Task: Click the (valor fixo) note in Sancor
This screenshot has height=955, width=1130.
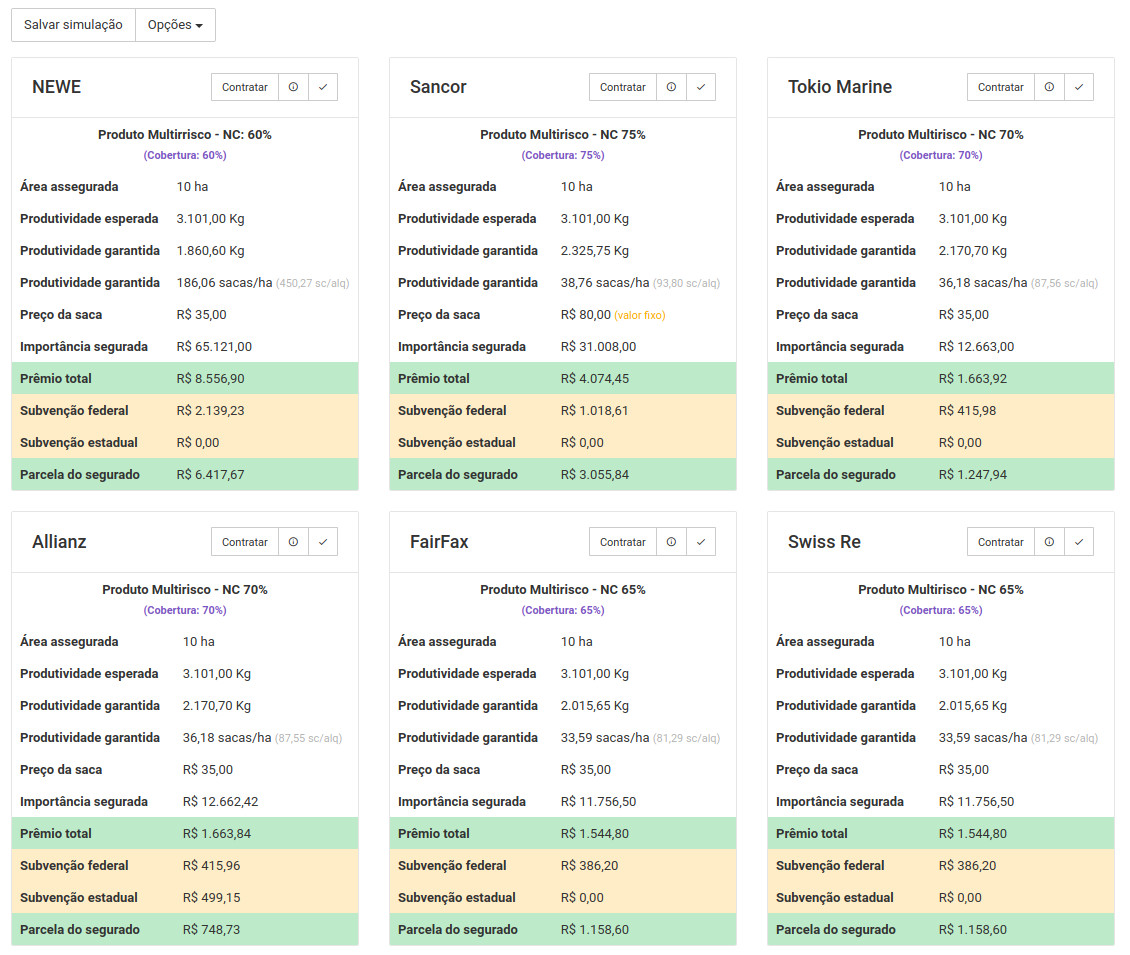Action: pyautogui.click(x=639, y=315)
